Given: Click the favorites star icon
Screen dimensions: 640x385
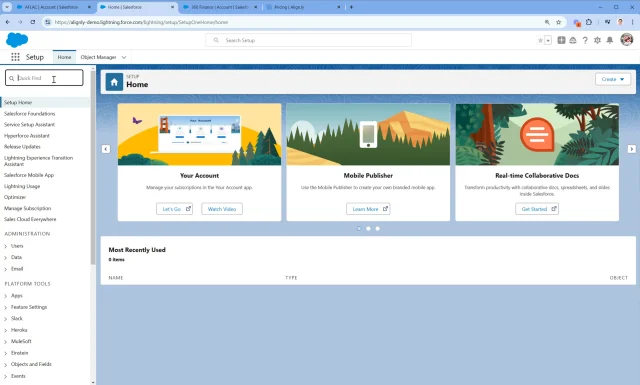Looking at the screenshot, I should tap(540, 40).
